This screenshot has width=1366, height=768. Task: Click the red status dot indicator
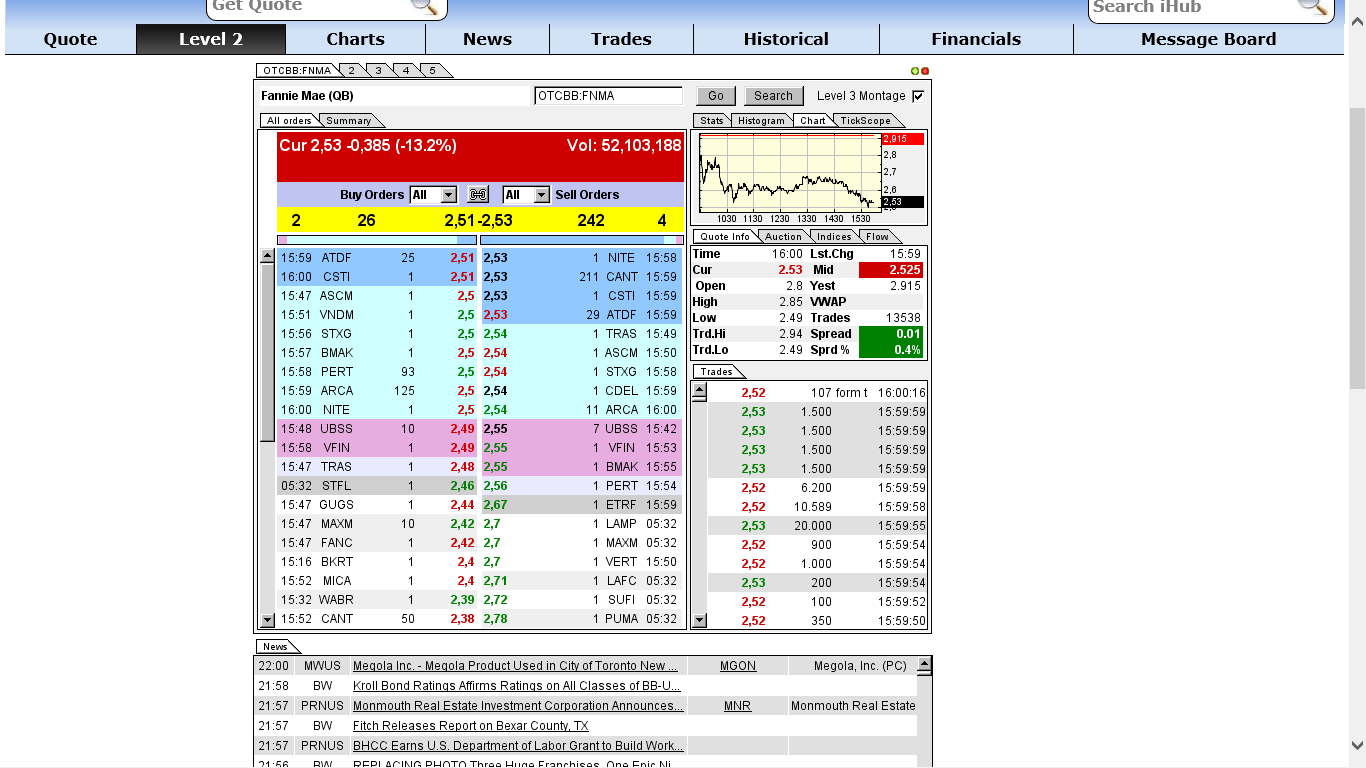(x=923, y=70)
